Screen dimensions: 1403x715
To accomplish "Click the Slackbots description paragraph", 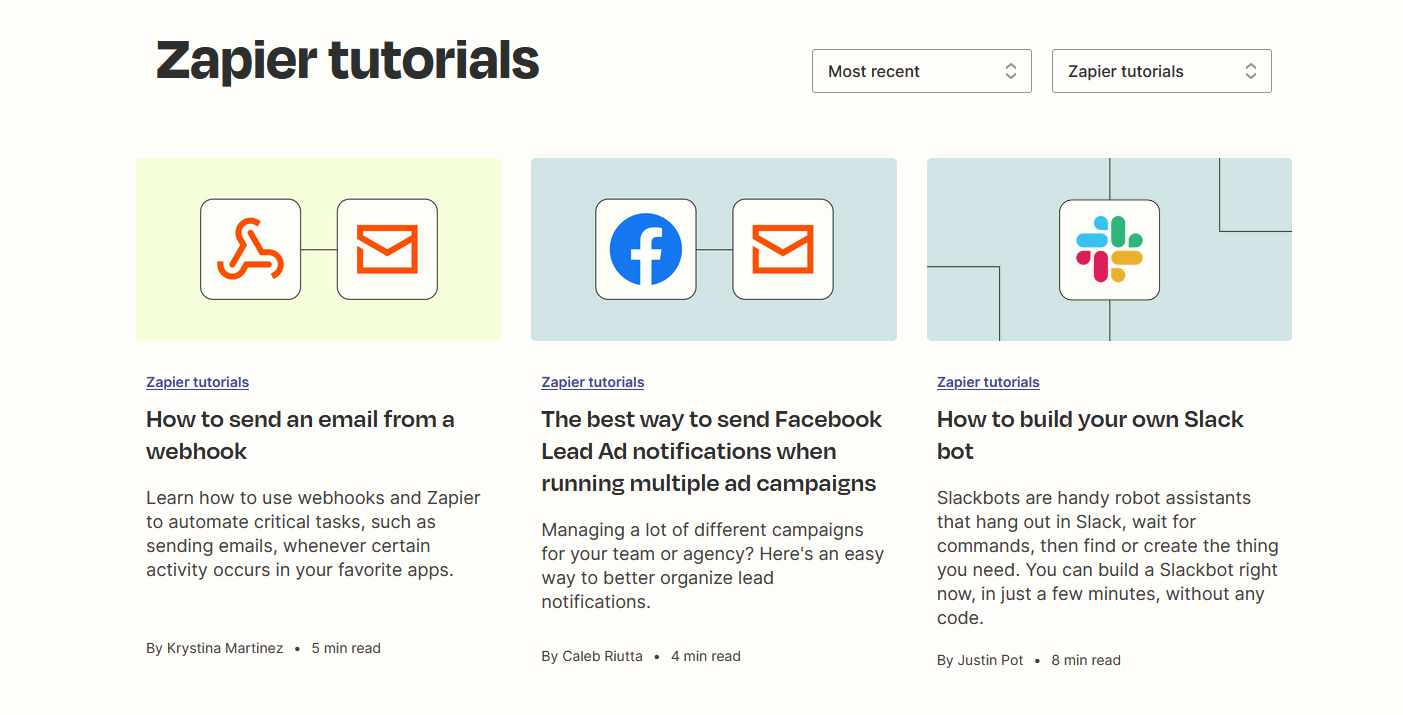I will (1108, 557).
